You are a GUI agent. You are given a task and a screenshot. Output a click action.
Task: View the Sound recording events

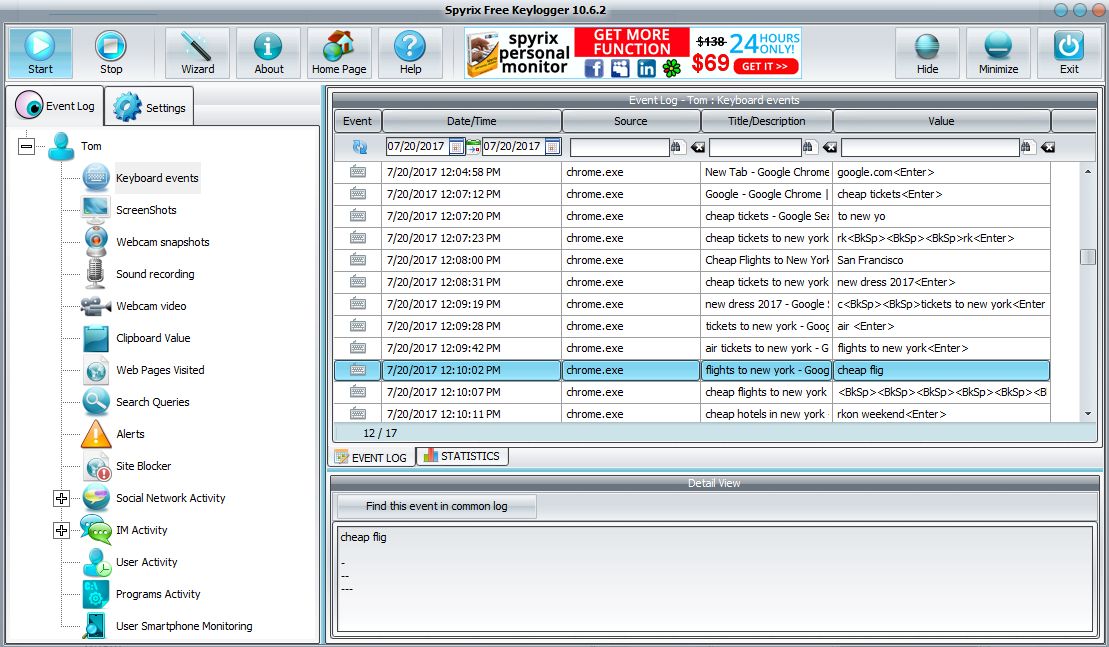pyautogui.click(x=155, y=273)
